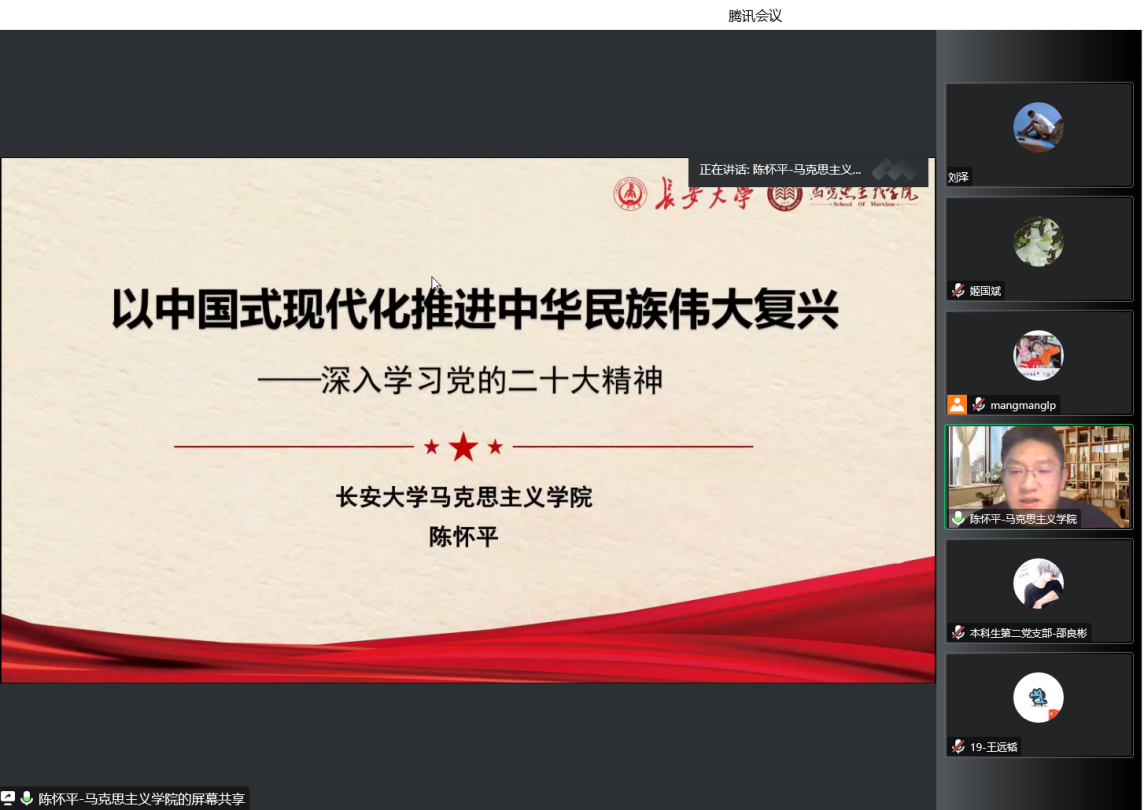Click the 腾讯会议 window title
The image size is (1144, 810).
click(x=755, y=15)
